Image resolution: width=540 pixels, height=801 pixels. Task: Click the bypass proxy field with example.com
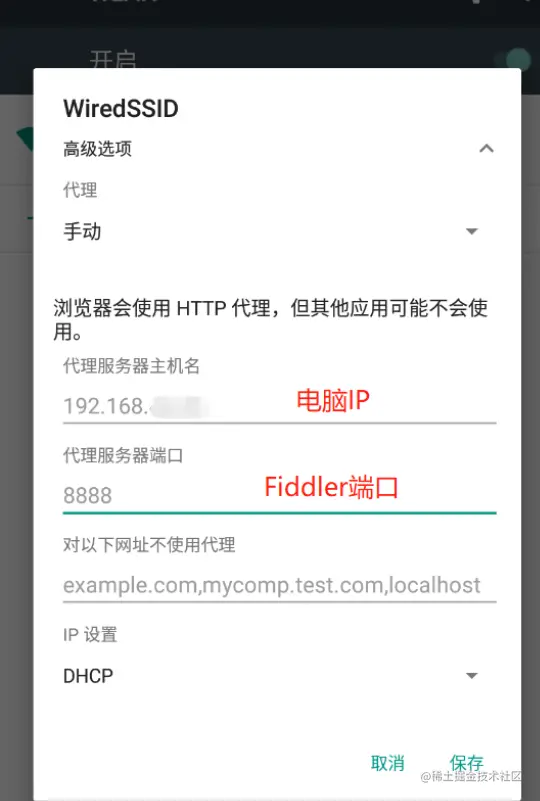[x=279, y=585]
